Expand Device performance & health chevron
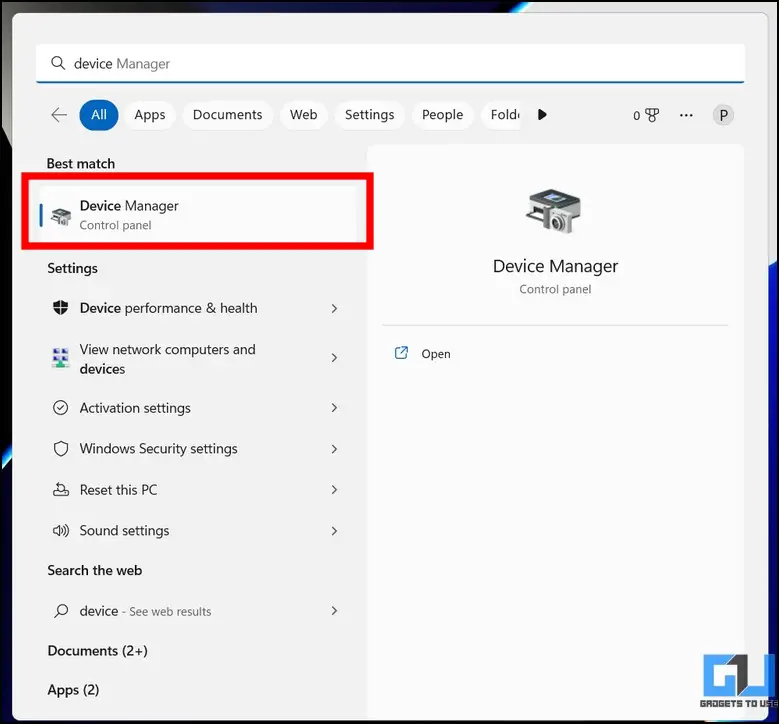Image resolution: width=779 pixels, height=724 pixels. tap(334, 309)
